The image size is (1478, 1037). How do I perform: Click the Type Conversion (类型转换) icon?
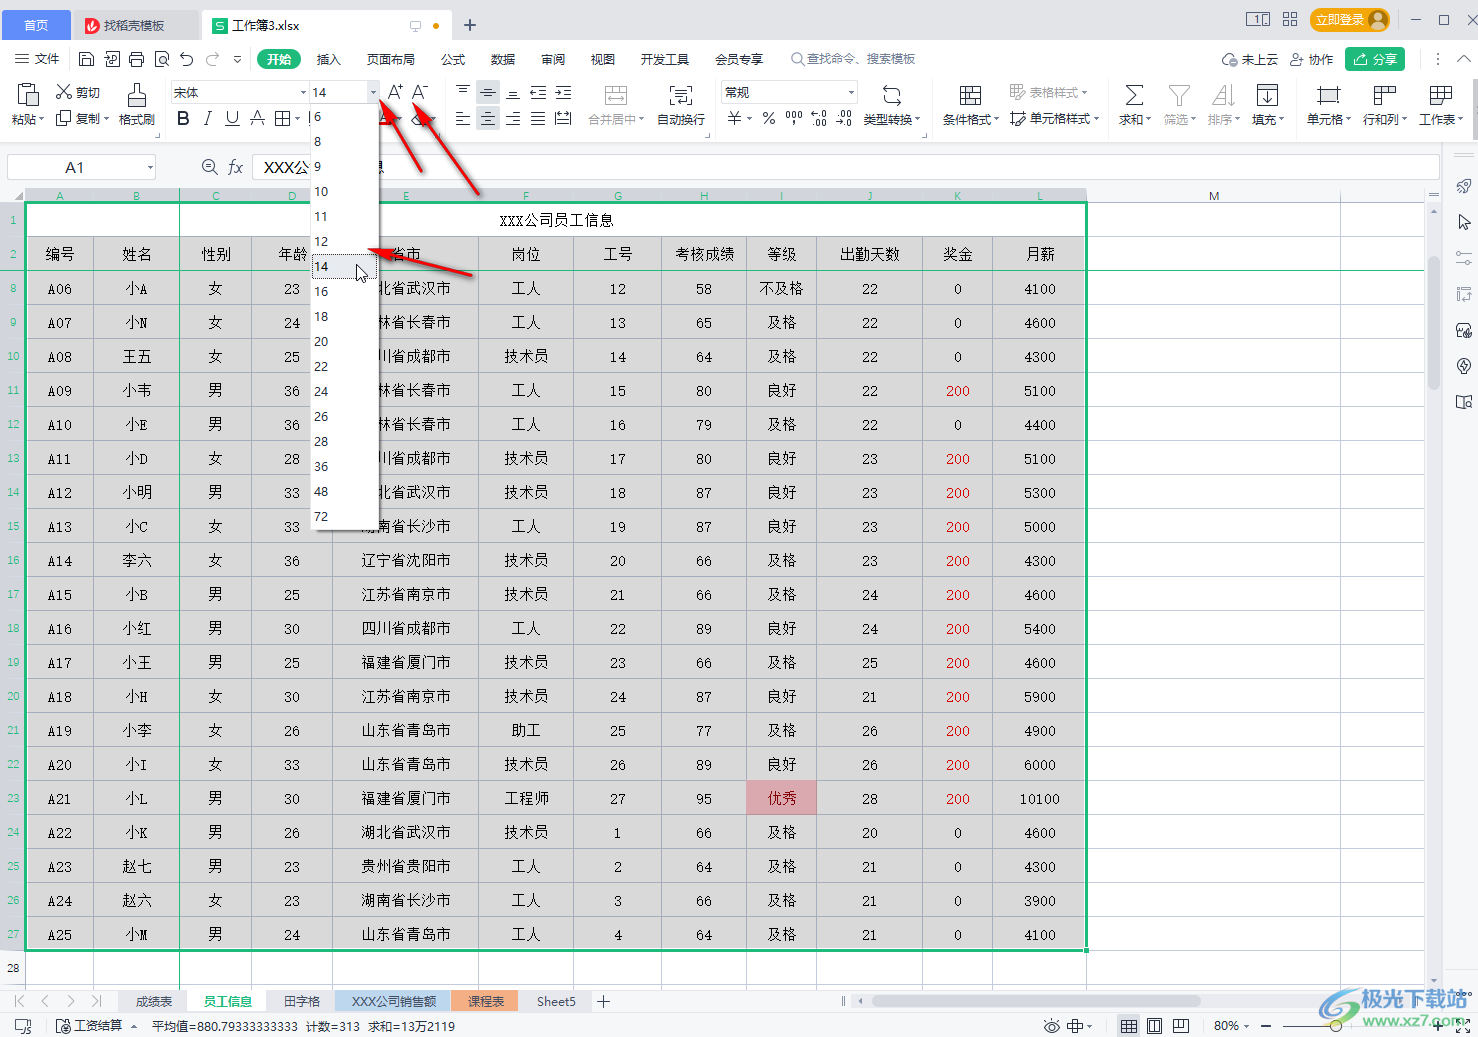tap(892, 95)
